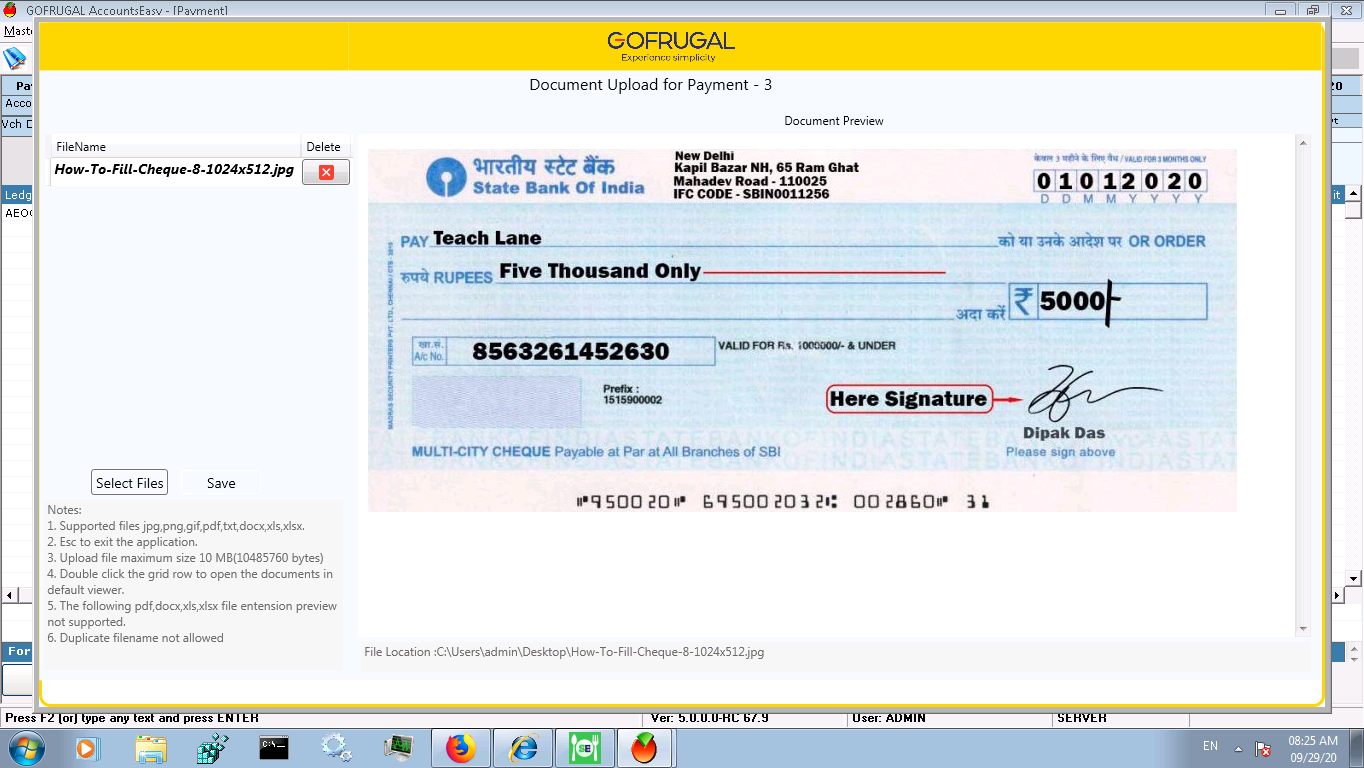Viewport: 1364px width, 768px height.
Task: Click the Esc to exit the application note
Action: coord(122,542)
